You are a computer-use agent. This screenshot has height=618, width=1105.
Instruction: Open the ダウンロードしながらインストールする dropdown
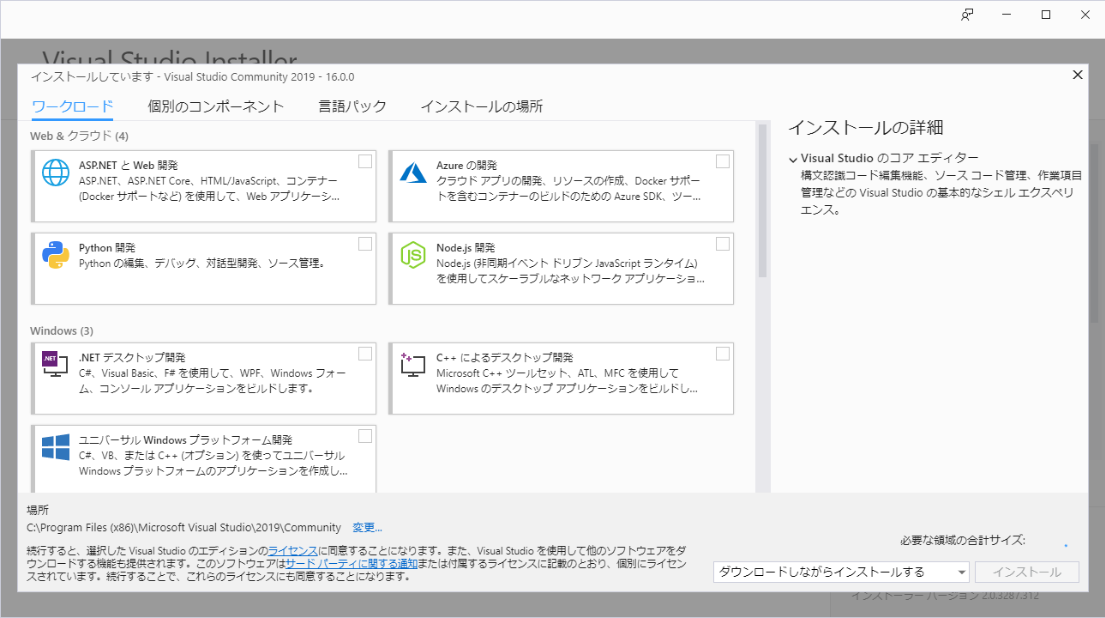point(840,571)
